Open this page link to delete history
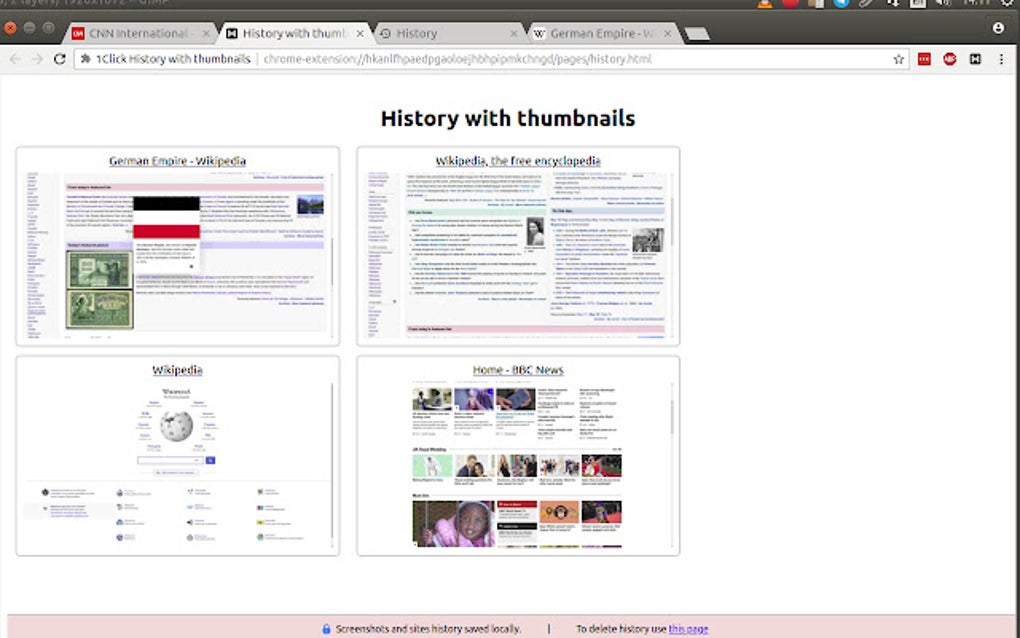1020x638 pixels. (x=689, y=628)
